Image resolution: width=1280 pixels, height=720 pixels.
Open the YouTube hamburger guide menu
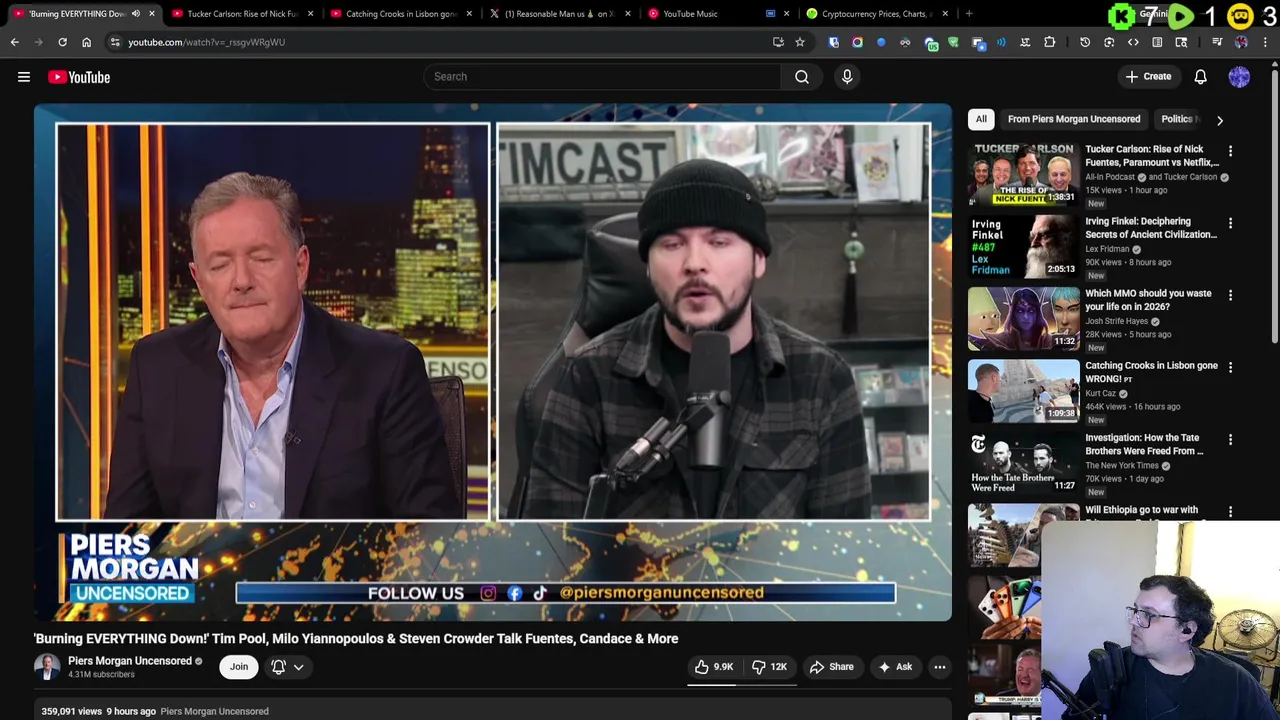pyautogui.click(x=24, y=77)
